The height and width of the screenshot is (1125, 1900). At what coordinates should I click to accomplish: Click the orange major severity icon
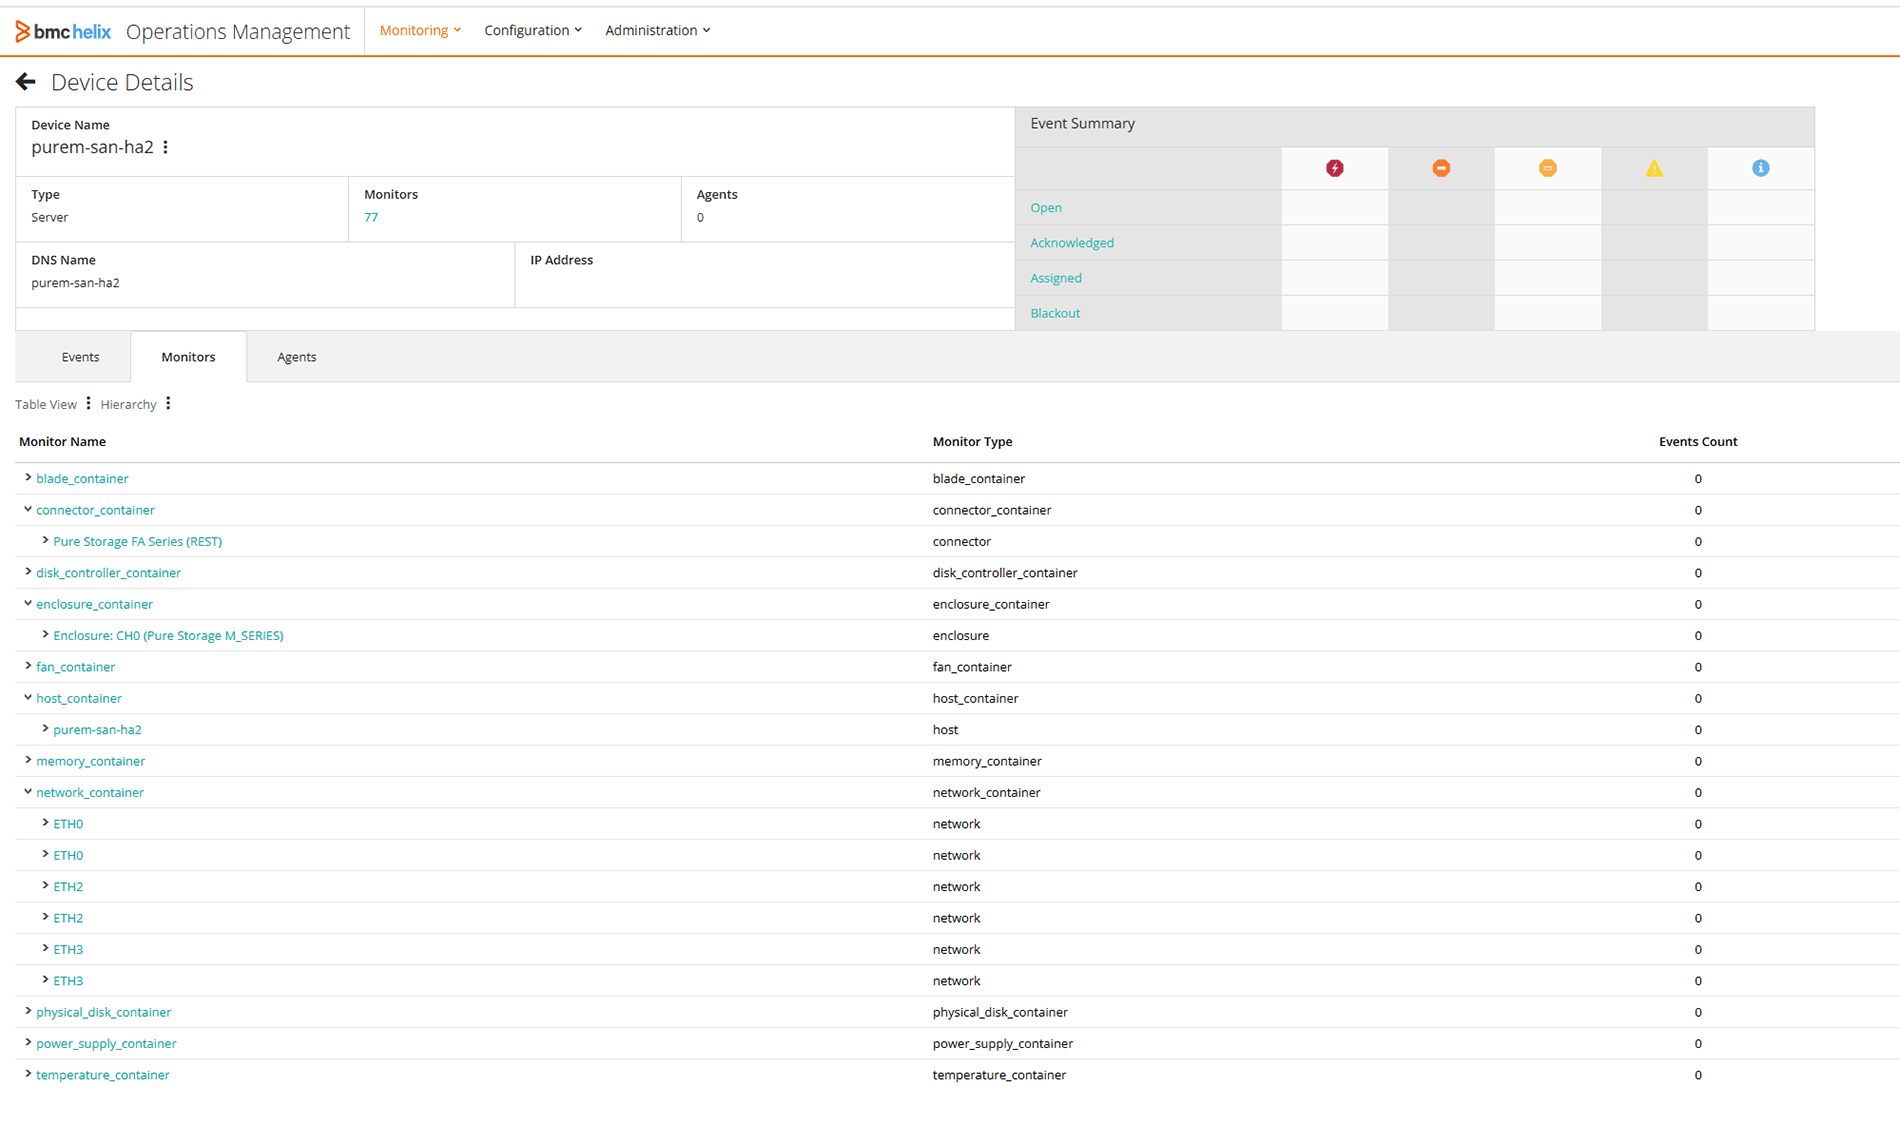[x=1441, y=168]
